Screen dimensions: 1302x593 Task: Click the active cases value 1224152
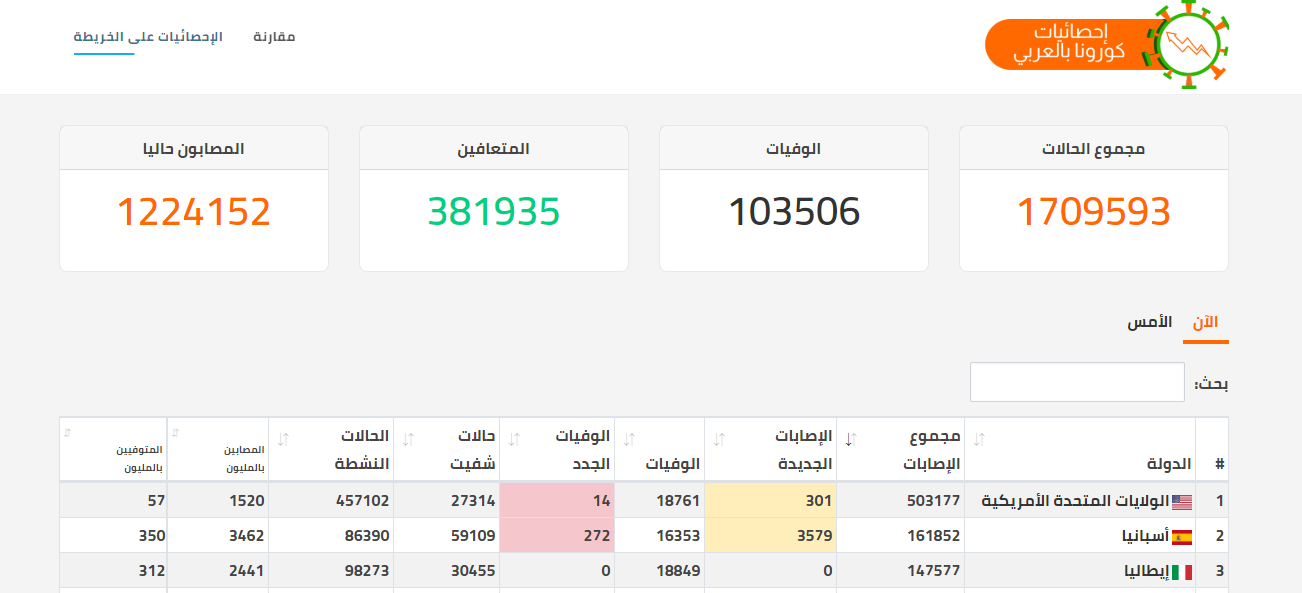194,212
